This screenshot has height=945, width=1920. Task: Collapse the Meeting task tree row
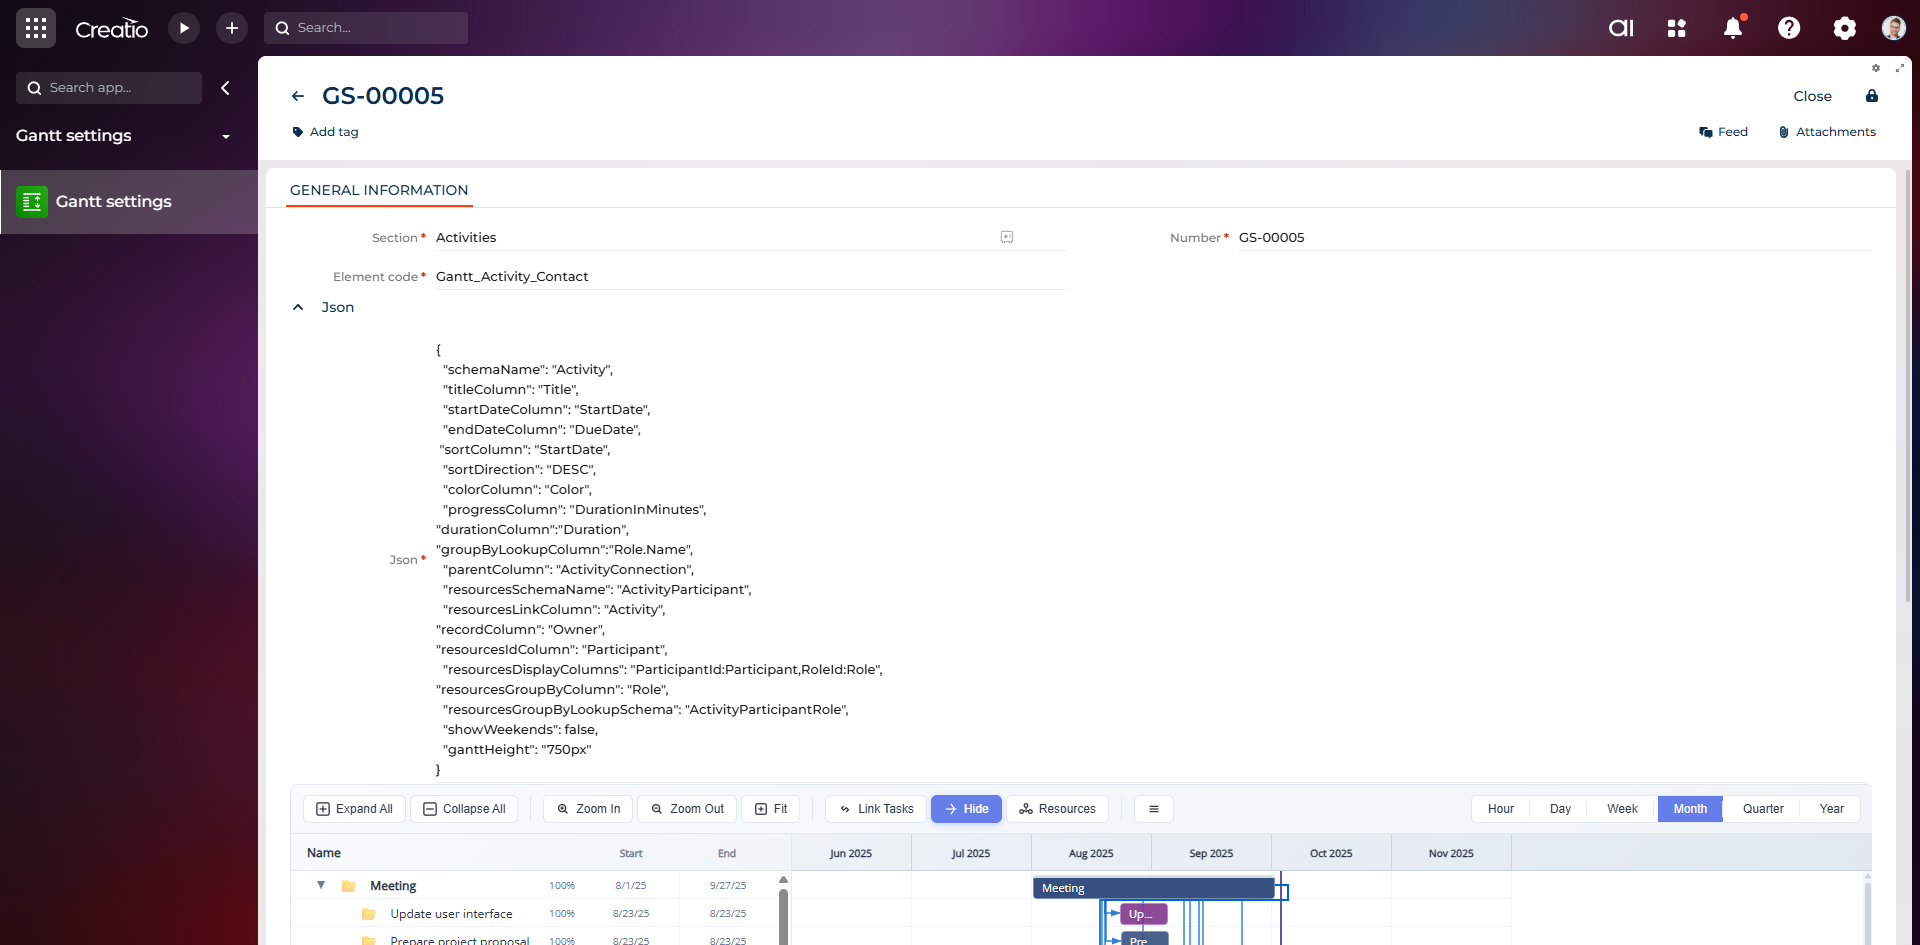tap(321, 885)
